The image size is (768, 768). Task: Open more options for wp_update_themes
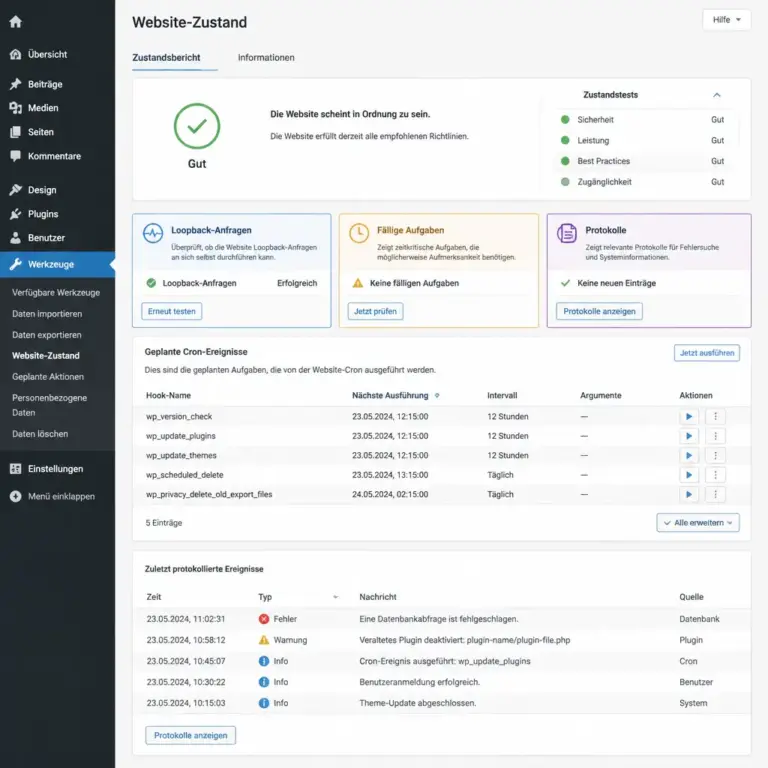pos(716,456)
